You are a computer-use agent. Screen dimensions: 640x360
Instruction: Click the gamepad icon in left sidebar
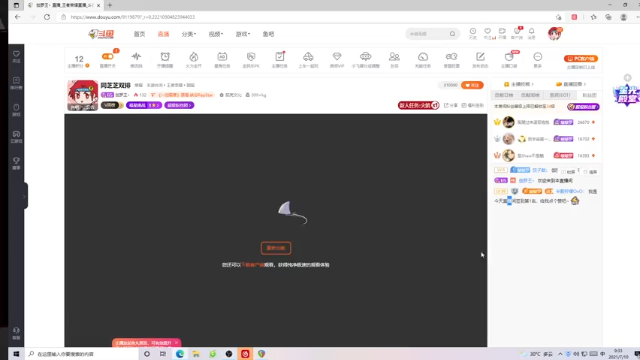16,134
